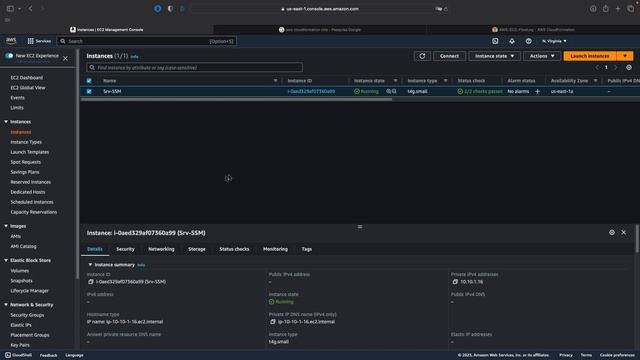
Task: Uncheck the Srv-SSM row checkbox
Action: (x=89, y=91)
